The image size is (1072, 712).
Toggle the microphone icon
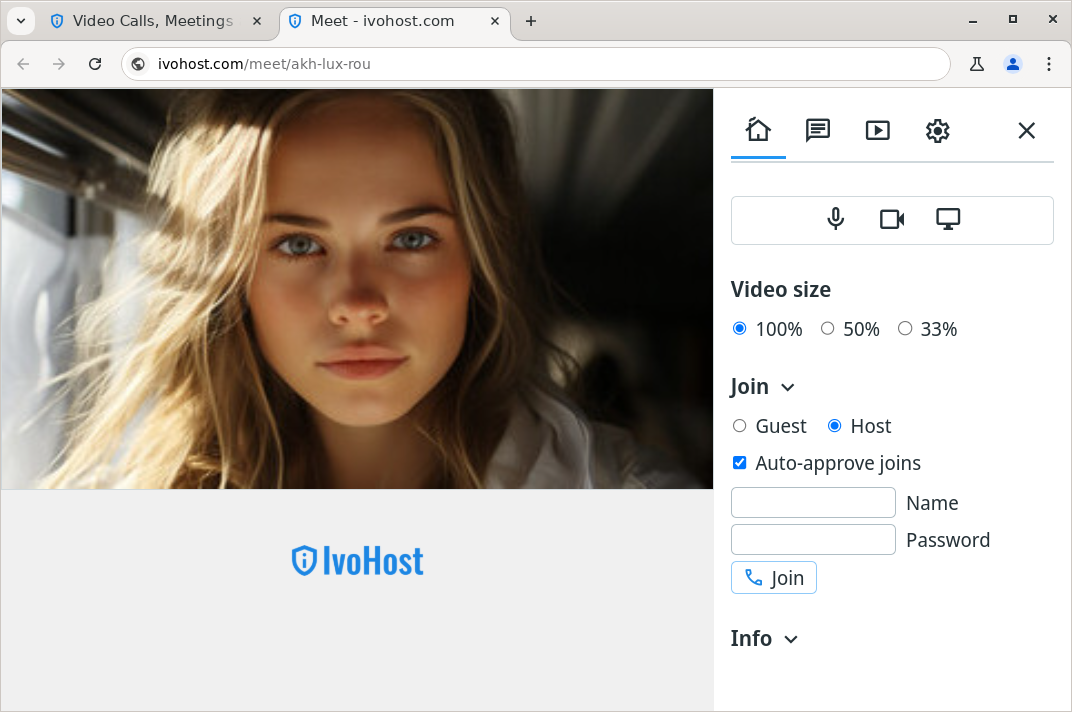pyautogui.click(x=835, y=219)
